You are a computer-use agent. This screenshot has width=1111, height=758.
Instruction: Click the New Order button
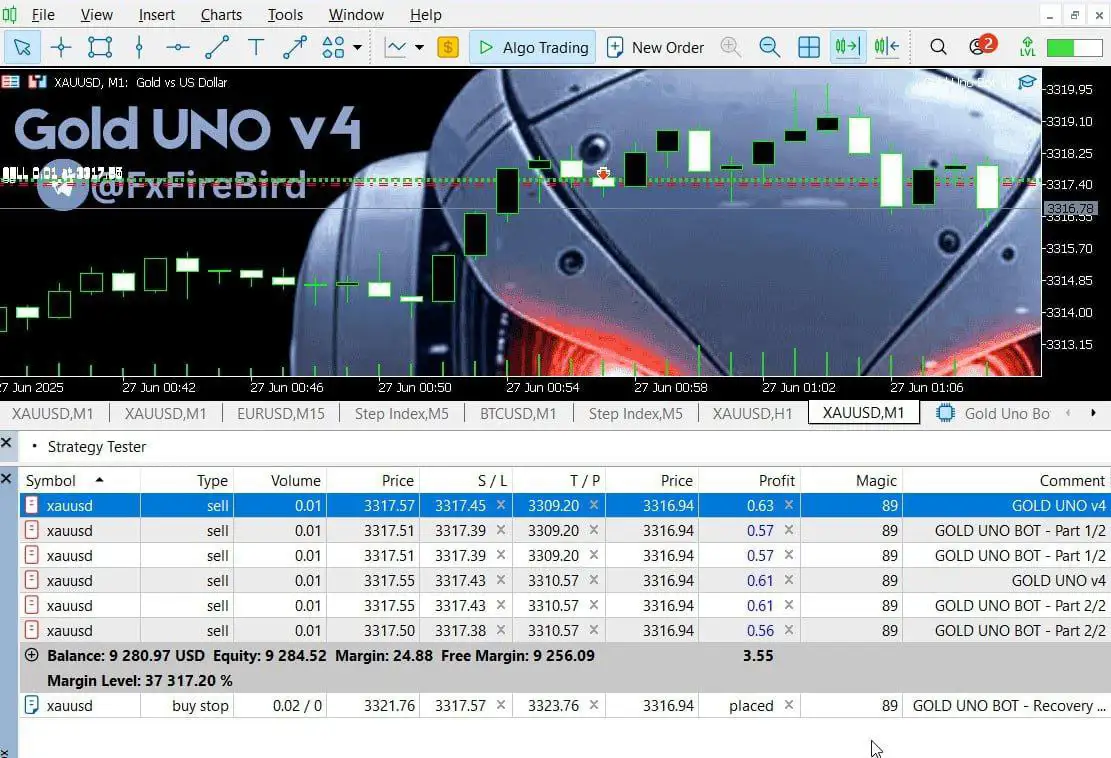(655, 47)
